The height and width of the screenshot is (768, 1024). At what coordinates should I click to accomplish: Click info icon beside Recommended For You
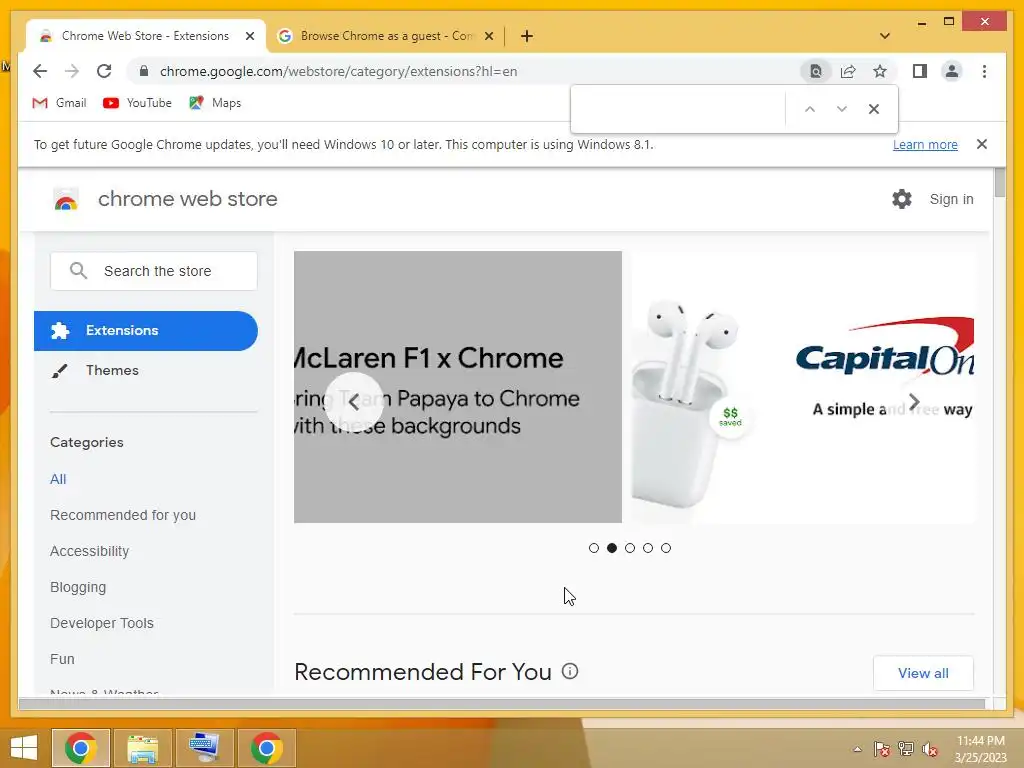[x=570, y=671]
